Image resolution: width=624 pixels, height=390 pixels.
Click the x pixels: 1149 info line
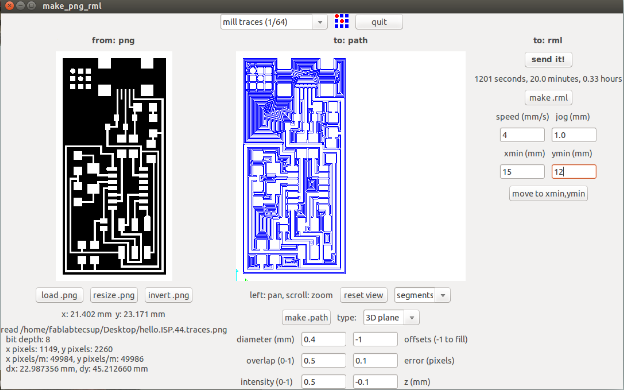click(x=59, y=349)
